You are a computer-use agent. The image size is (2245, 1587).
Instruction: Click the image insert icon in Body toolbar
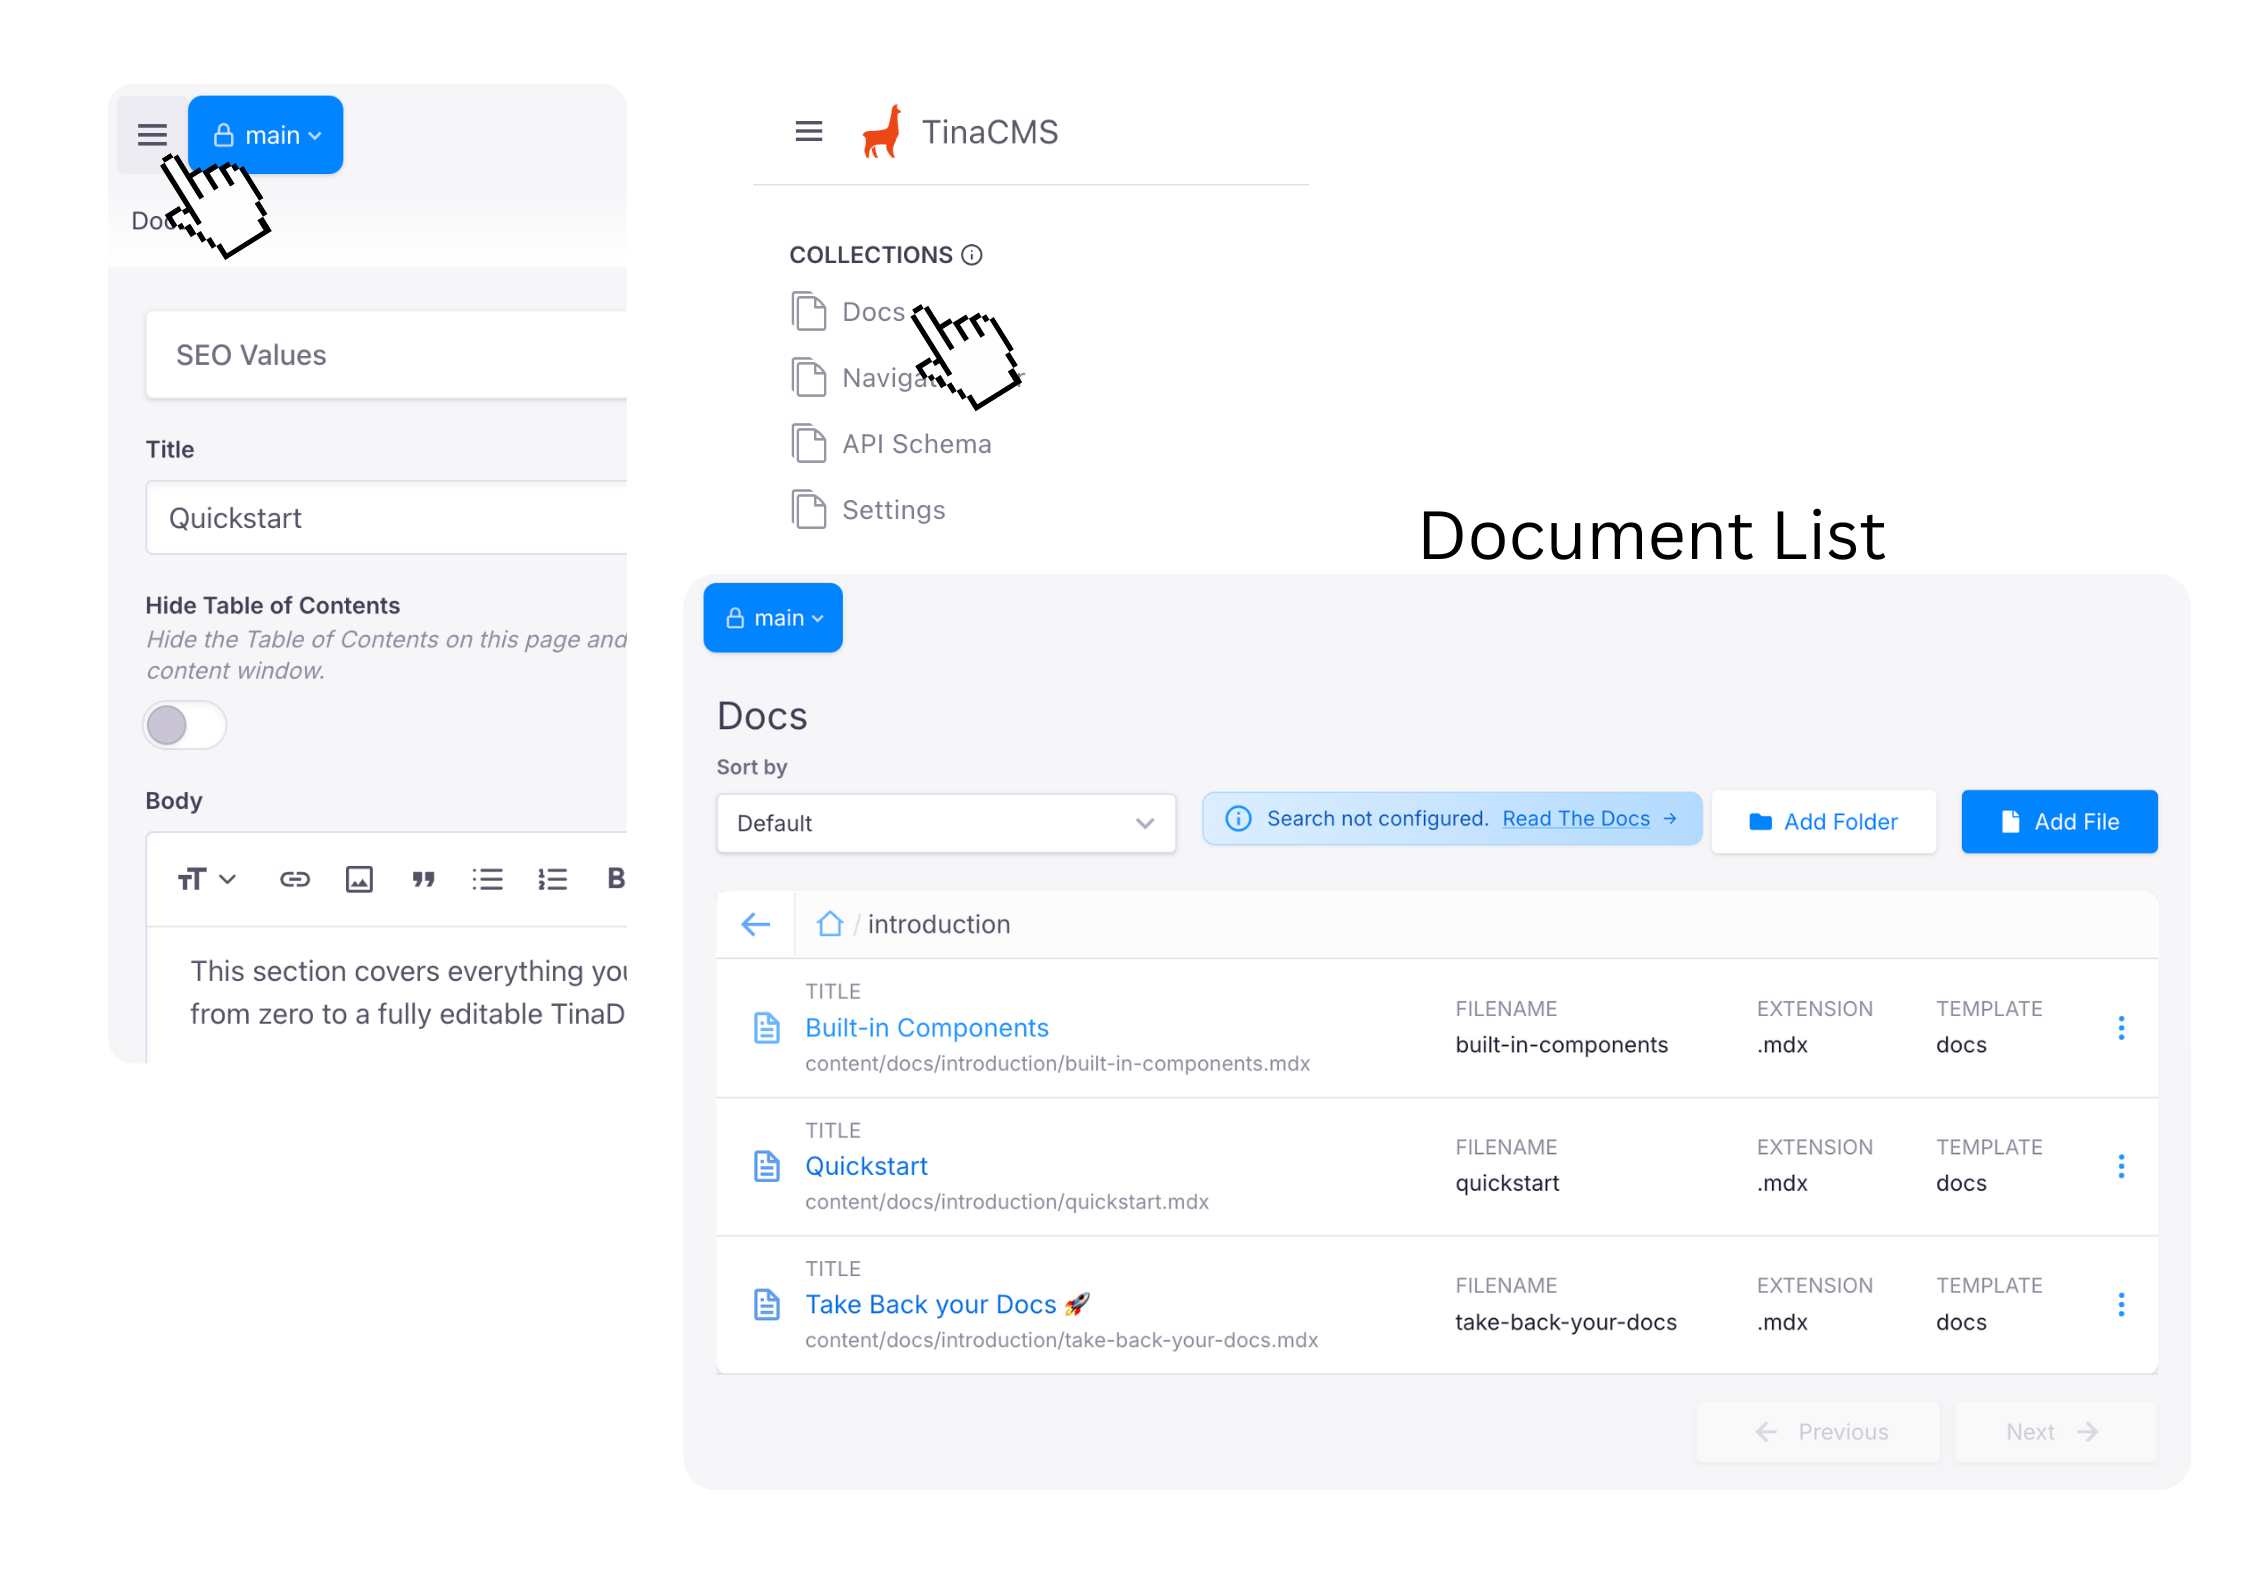tap(359, 879)
